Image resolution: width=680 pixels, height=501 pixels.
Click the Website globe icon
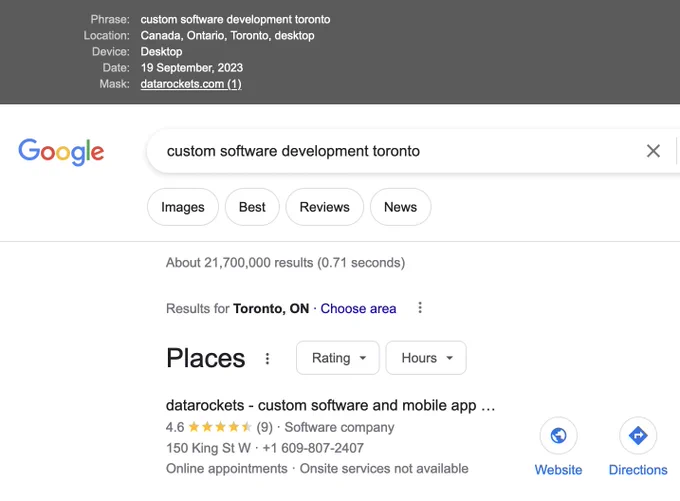tap(558, 435)
